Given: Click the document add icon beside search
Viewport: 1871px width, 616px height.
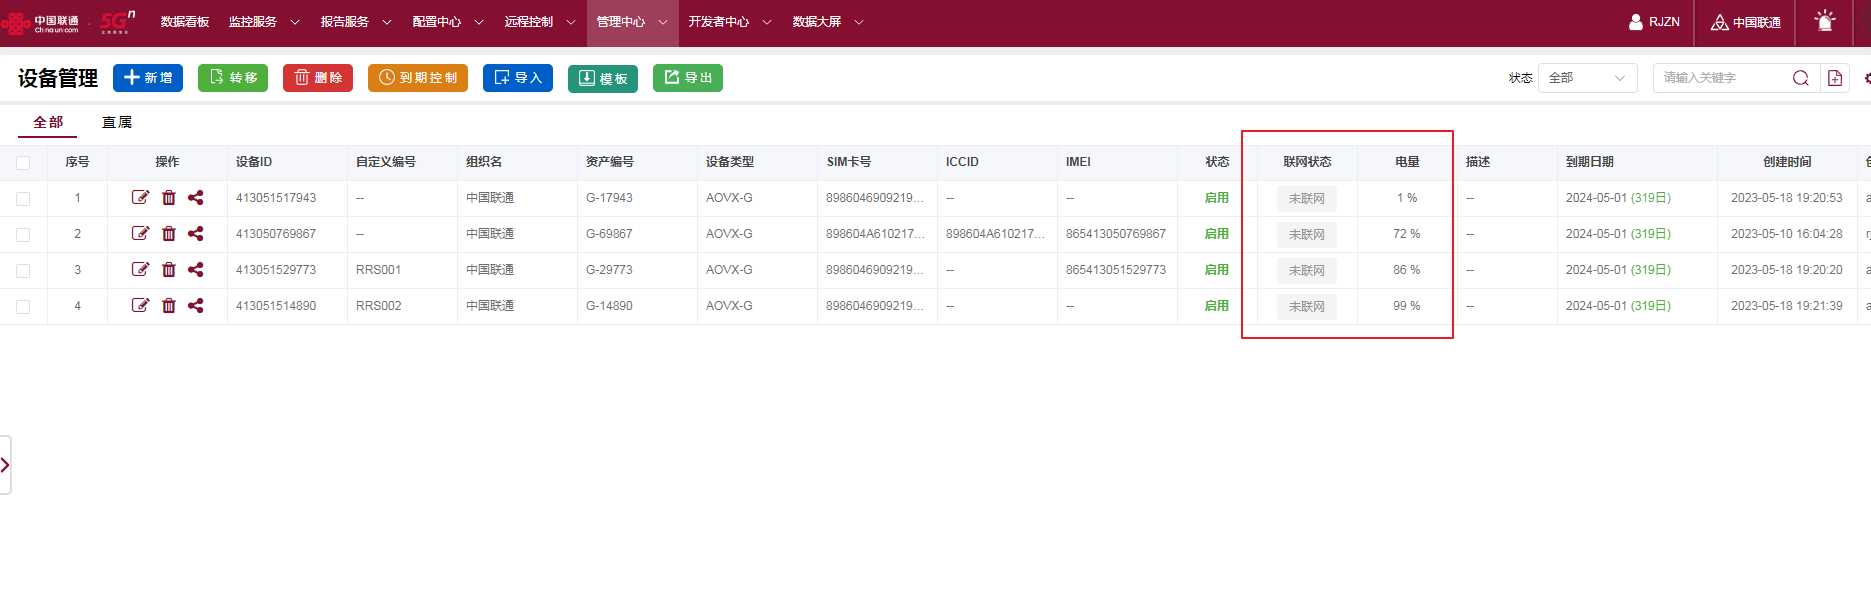Looking at the screenshot, I should (x=1835, y=78).
